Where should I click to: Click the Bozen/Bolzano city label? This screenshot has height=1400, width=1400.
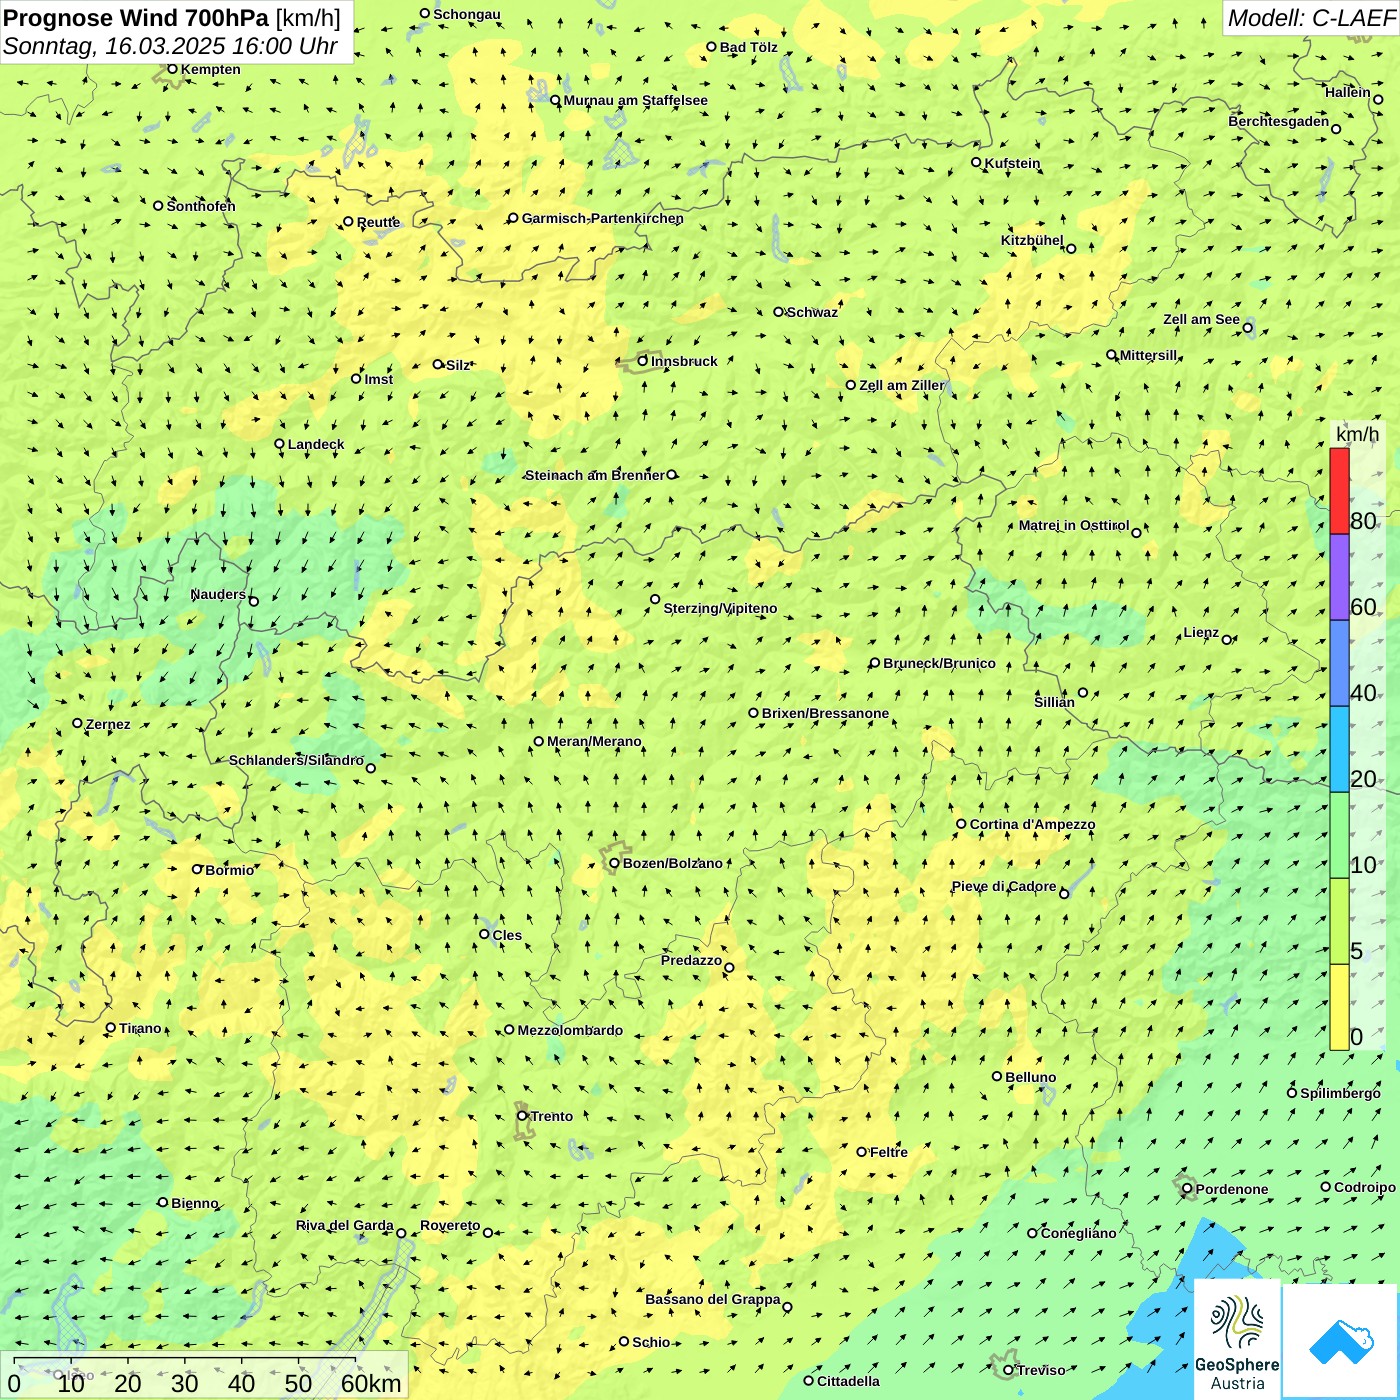point(672,863)
